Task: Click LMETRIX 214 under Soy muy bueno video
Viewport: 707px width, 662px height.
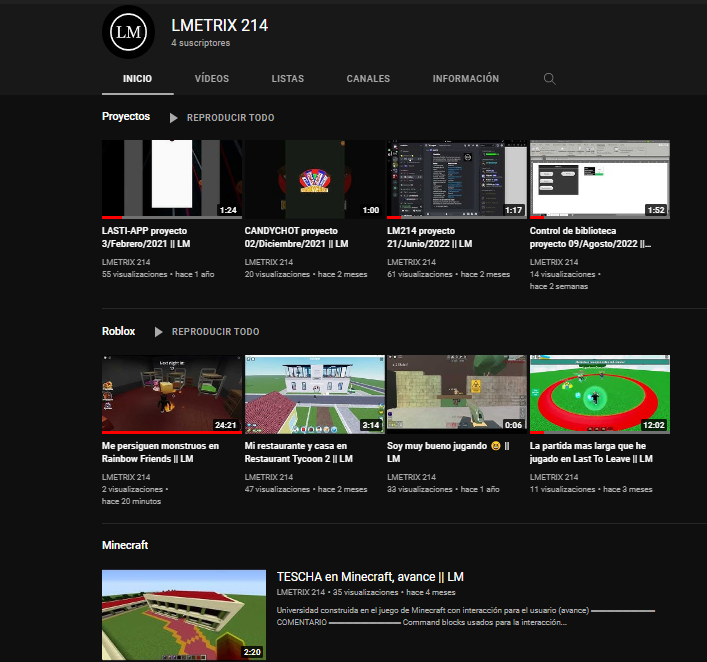Action: click(x=412, y=477)
